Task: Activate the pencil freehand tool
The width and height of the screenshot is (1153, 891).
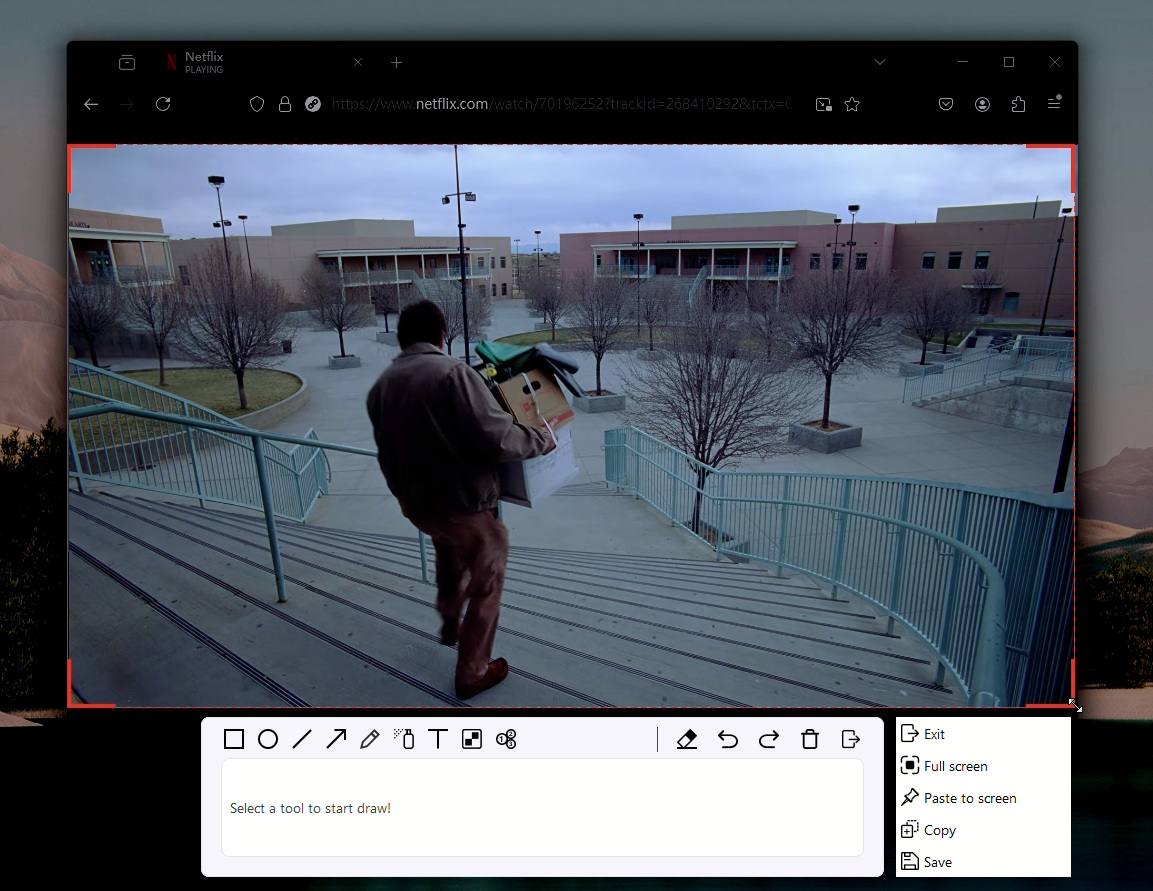Action: pos(370,739)
